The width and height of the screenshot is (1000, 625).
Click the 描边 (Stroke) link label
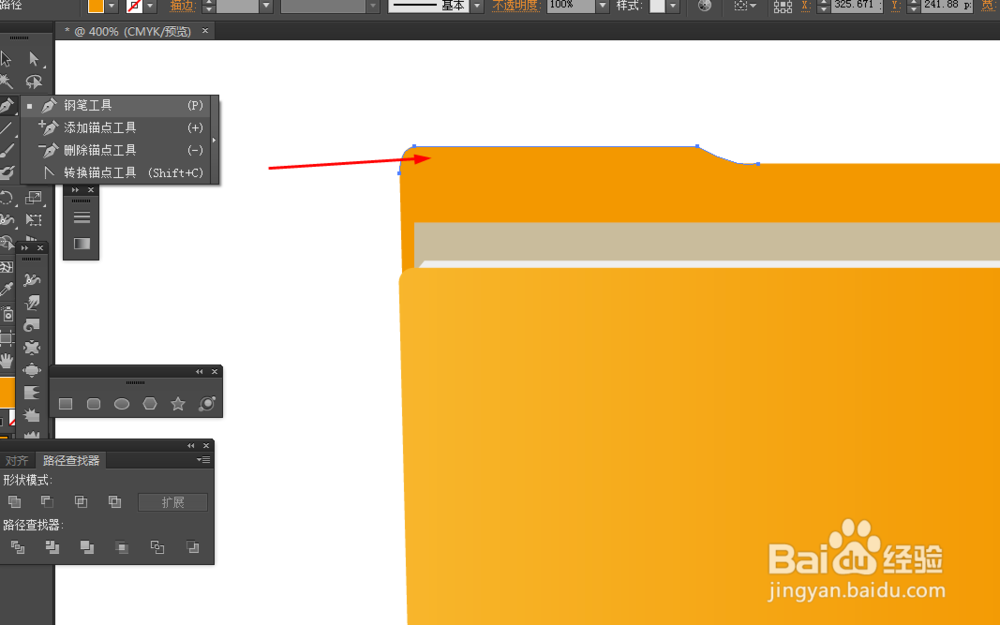coord(182,6)
